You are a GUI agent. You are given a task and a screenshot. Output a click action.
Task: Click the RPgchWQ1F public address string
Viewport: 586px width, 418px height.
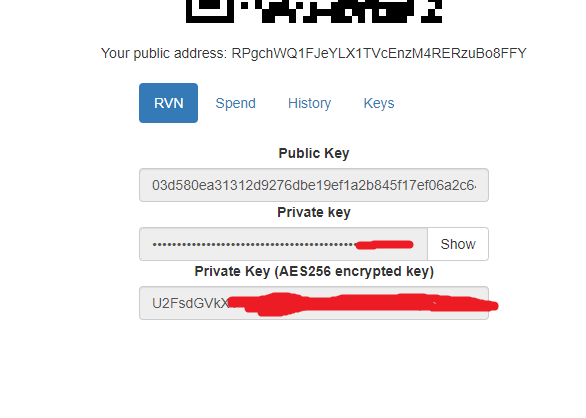click(x=379, y=53)
